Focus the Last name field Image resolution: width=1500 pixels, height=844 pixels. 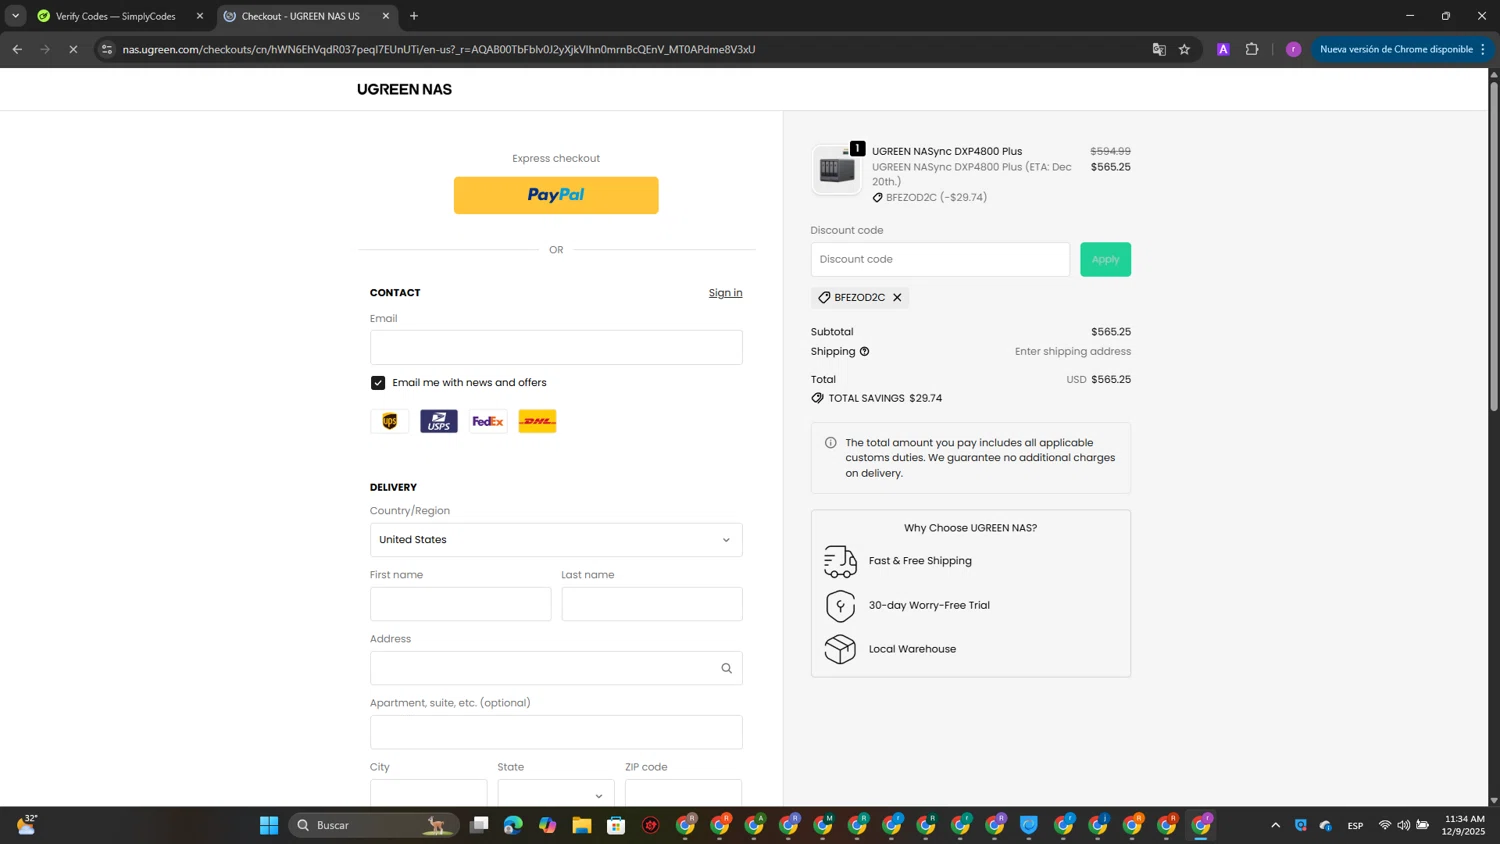point(652,604)
